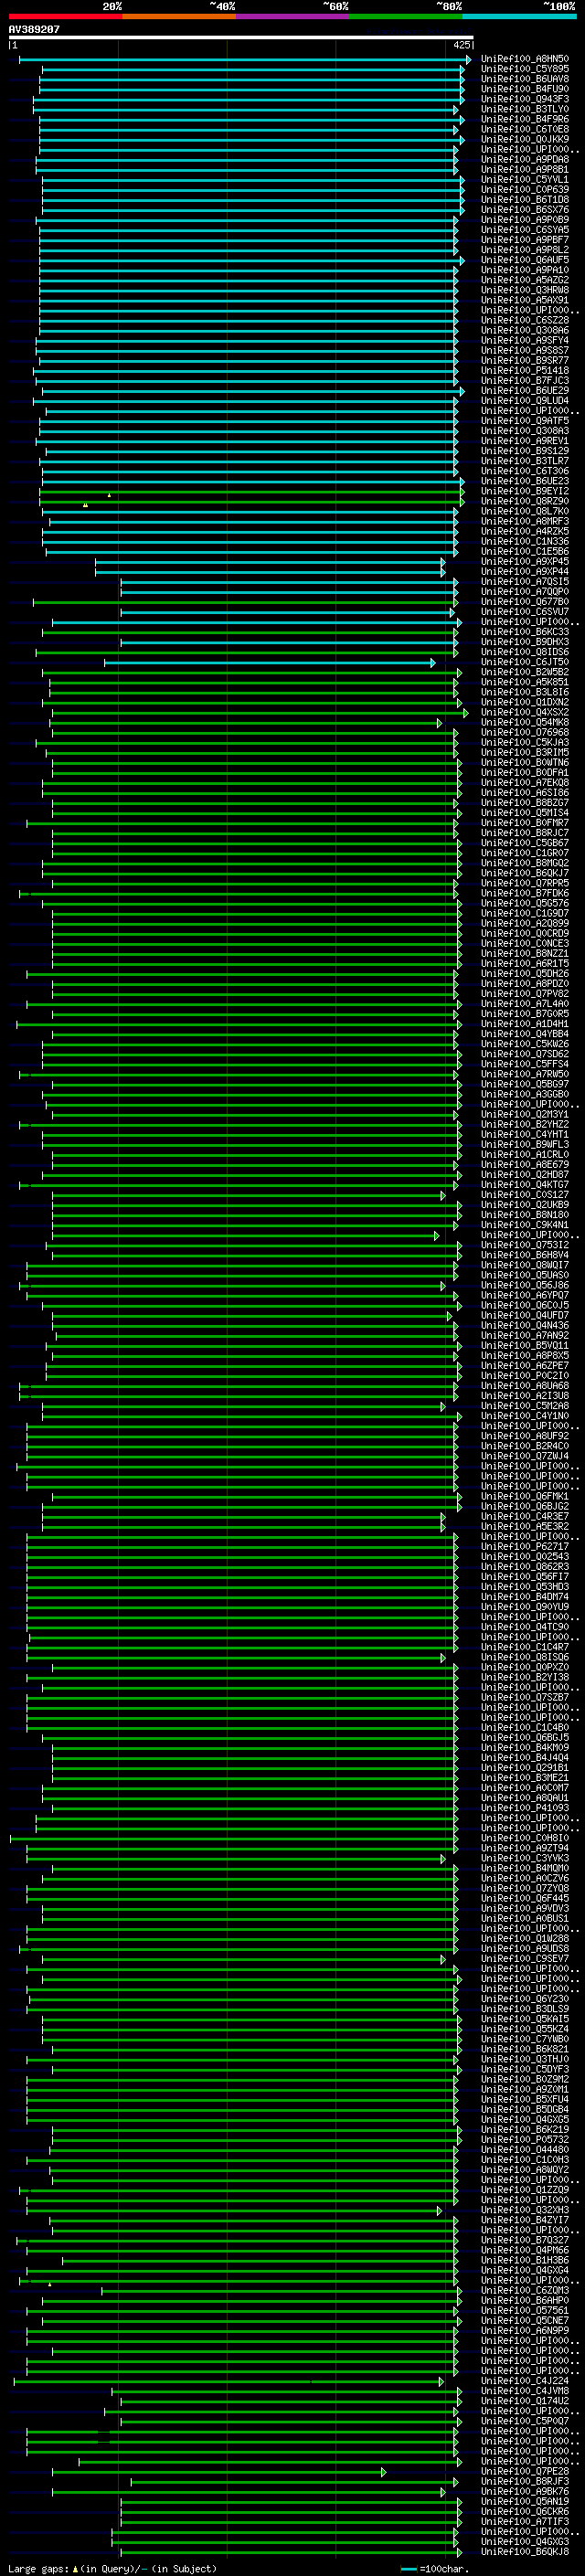Select hit label UniRef100_P51418
Image resolution: width=585 pixels, height=2576 pixels.
pyautogui.click(x=524, y=371)
